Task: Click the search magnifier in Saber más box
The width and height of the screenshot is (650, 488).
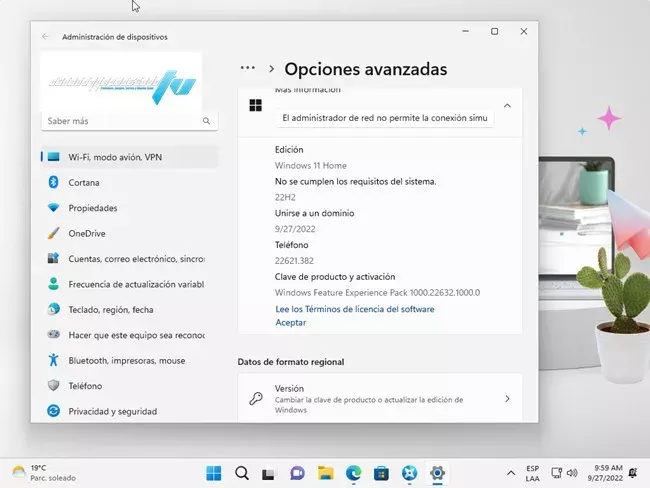Action: pyautogui.click(x=206, y=121)
